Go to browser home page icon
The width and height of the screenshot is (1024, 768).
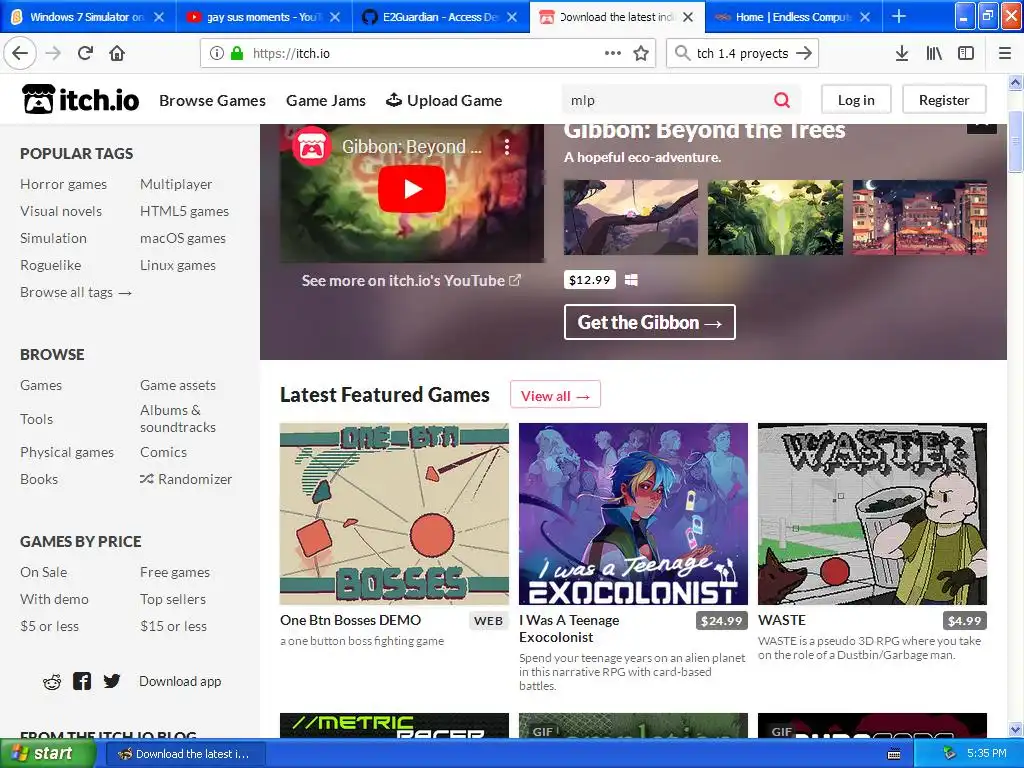point(117,54)
